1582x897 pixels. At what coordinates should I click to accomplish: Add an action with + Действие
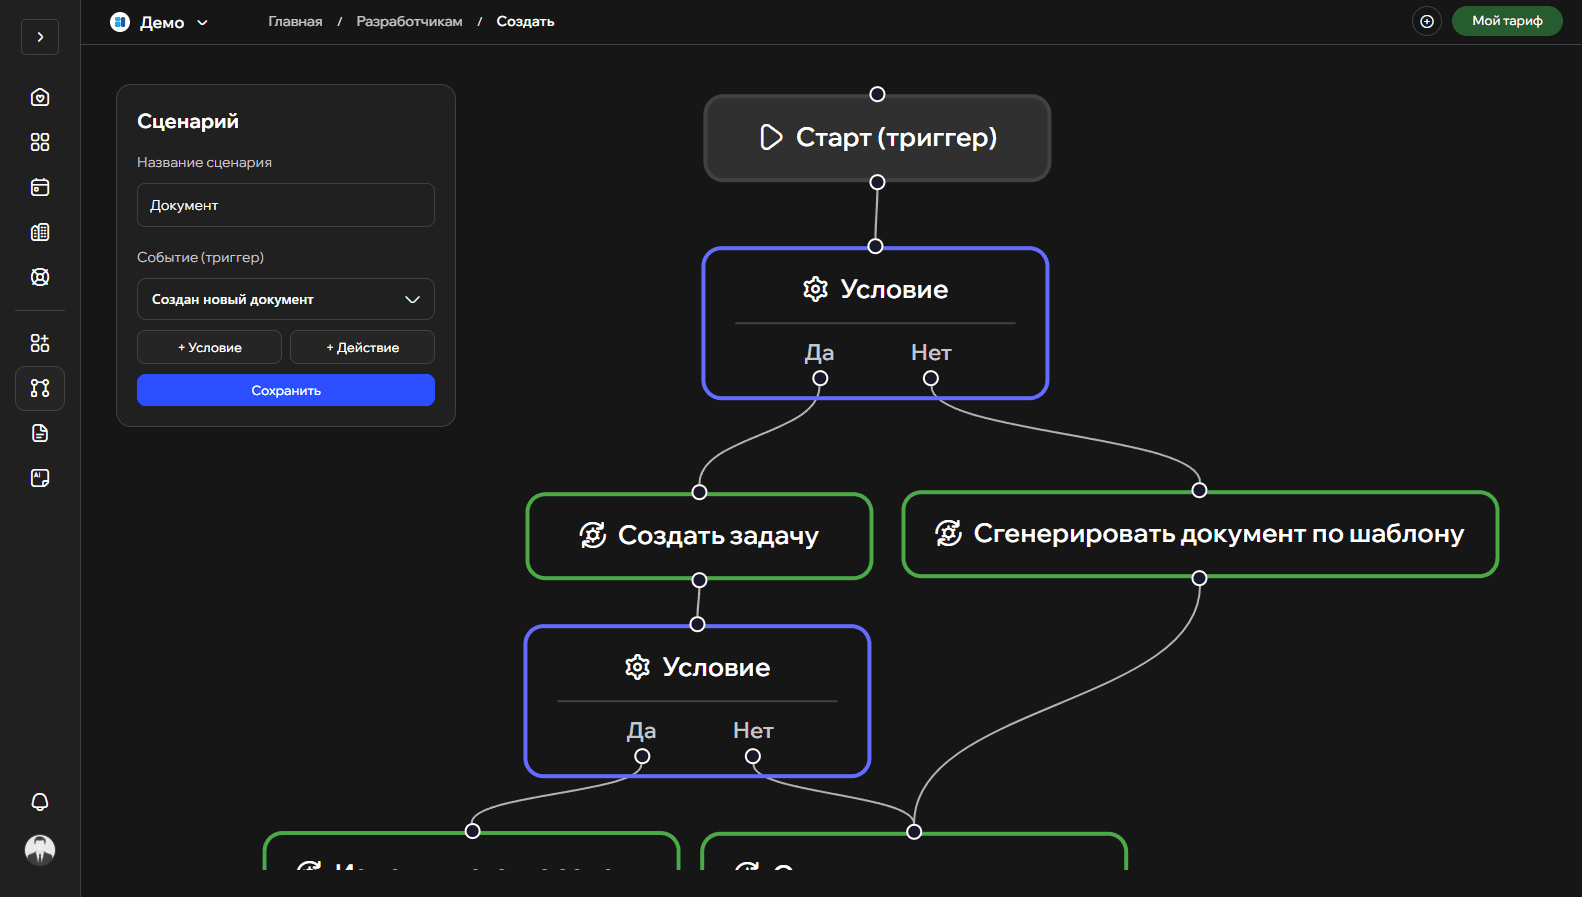coord(362,347)
